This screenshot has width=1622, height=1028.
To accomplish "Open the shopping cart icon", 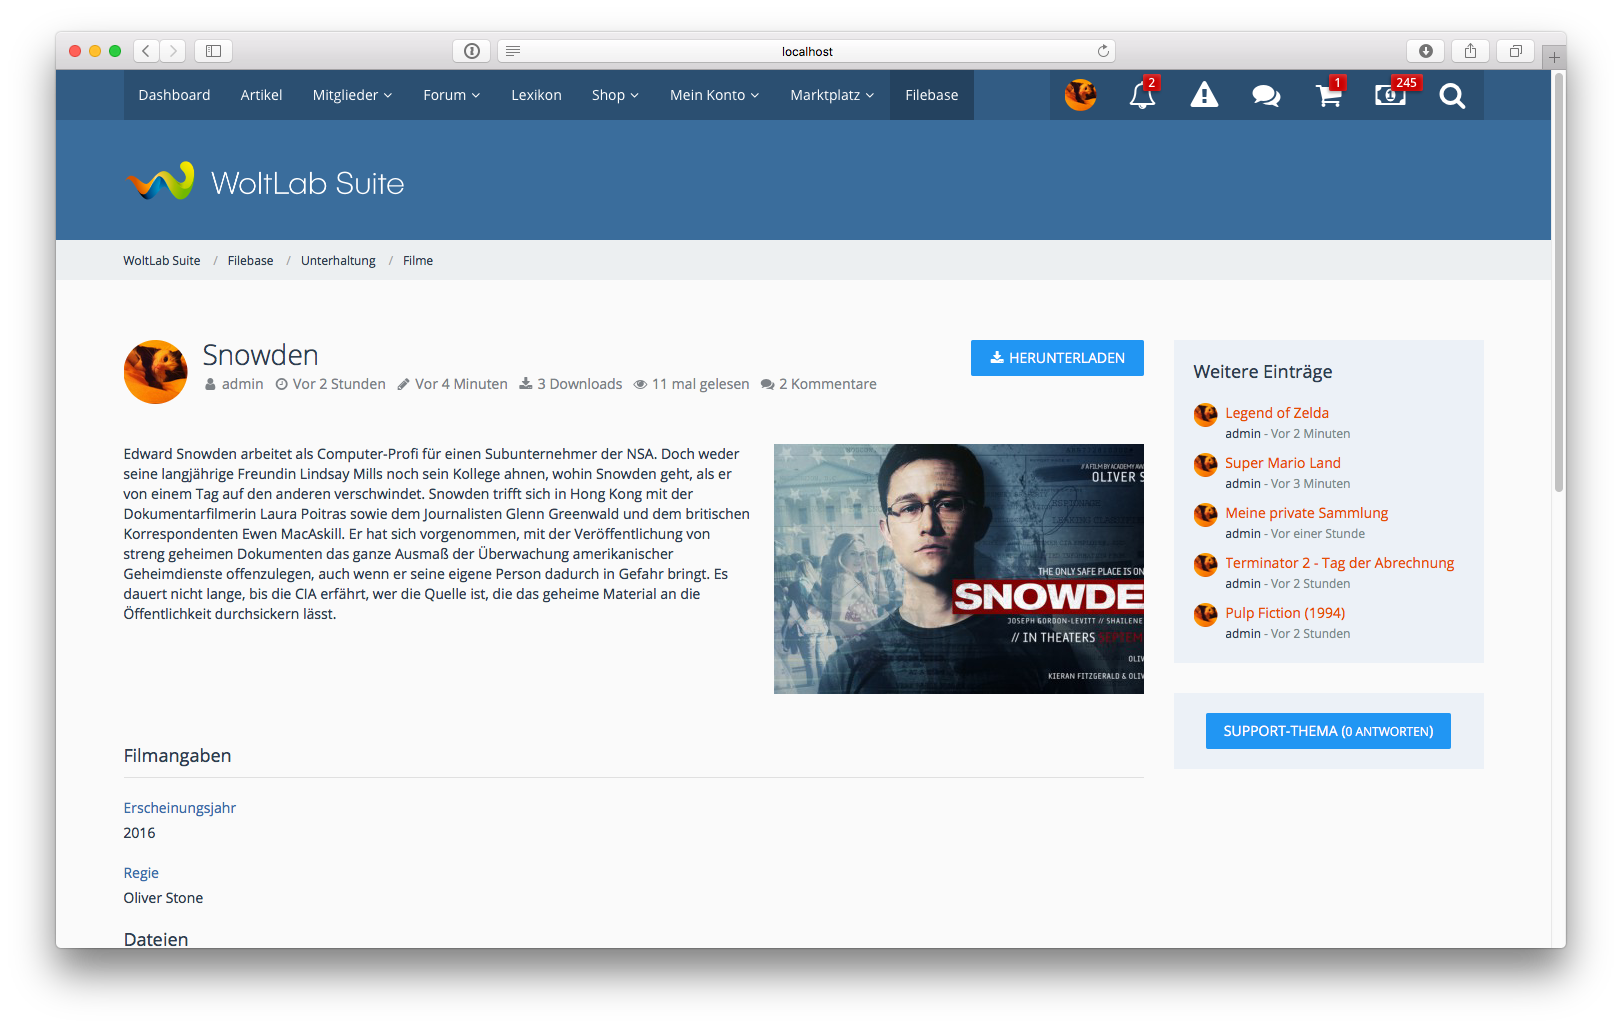I will coord(1328,95).
